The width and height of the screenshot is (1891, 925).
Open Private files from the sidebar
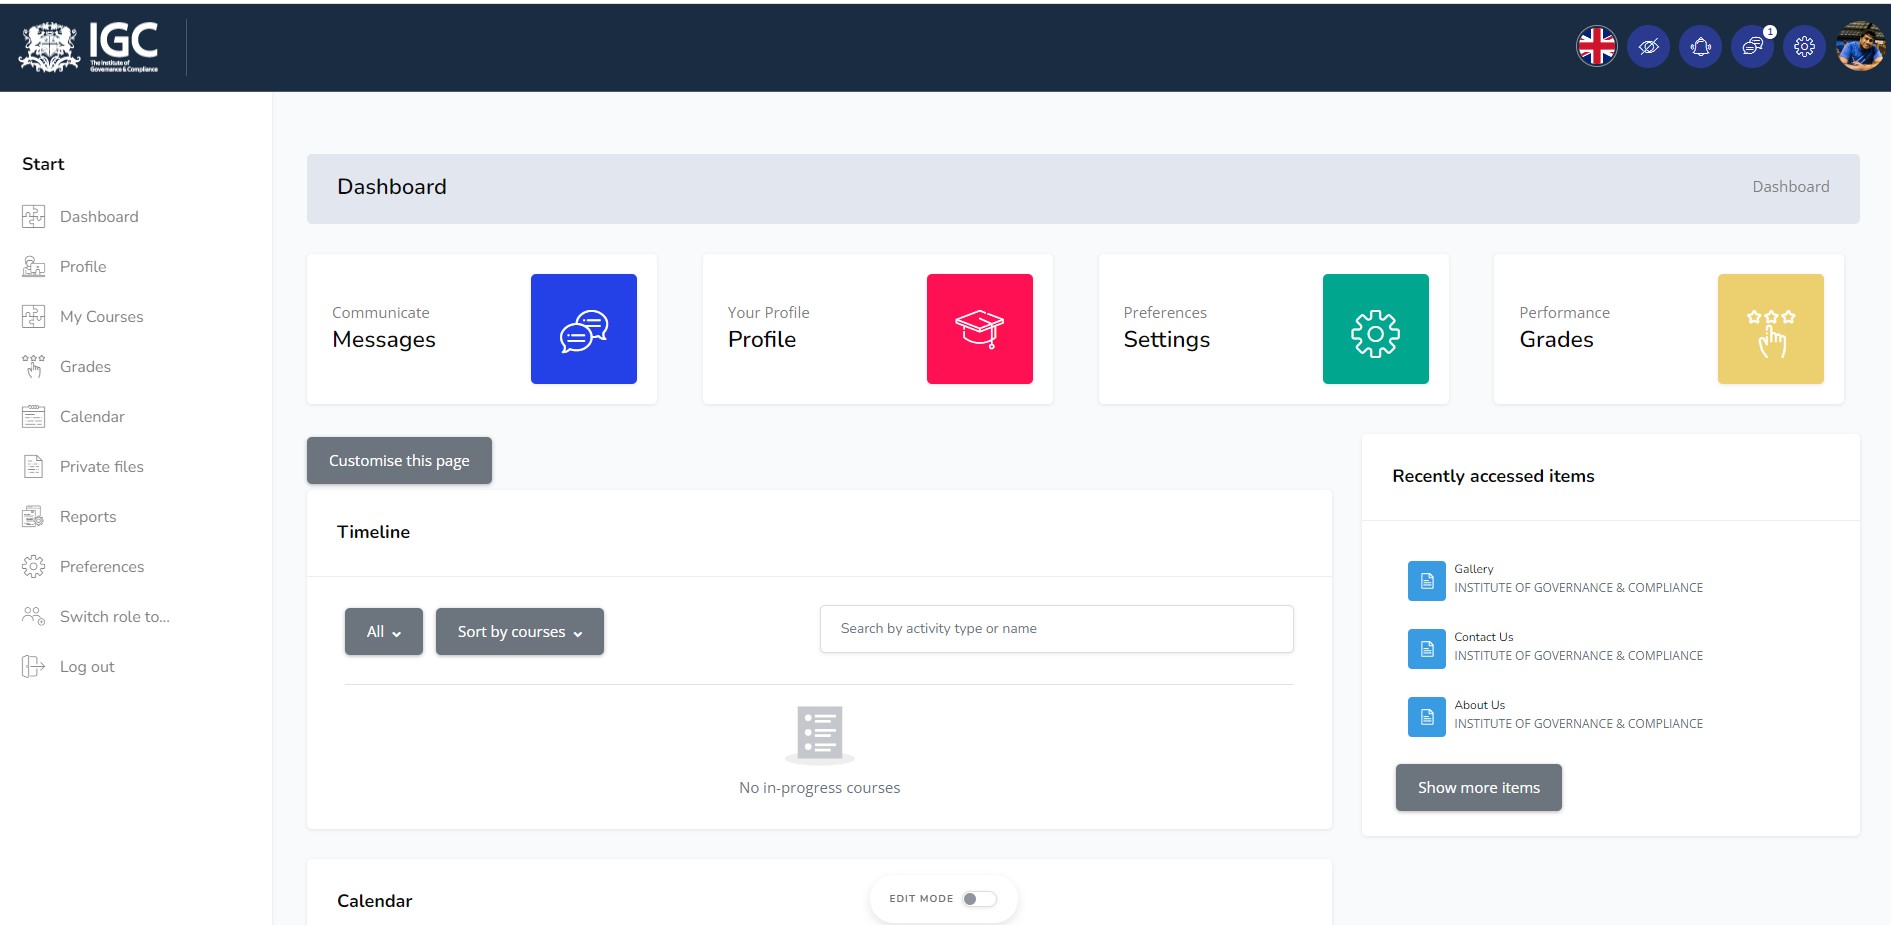click(103, 466)
